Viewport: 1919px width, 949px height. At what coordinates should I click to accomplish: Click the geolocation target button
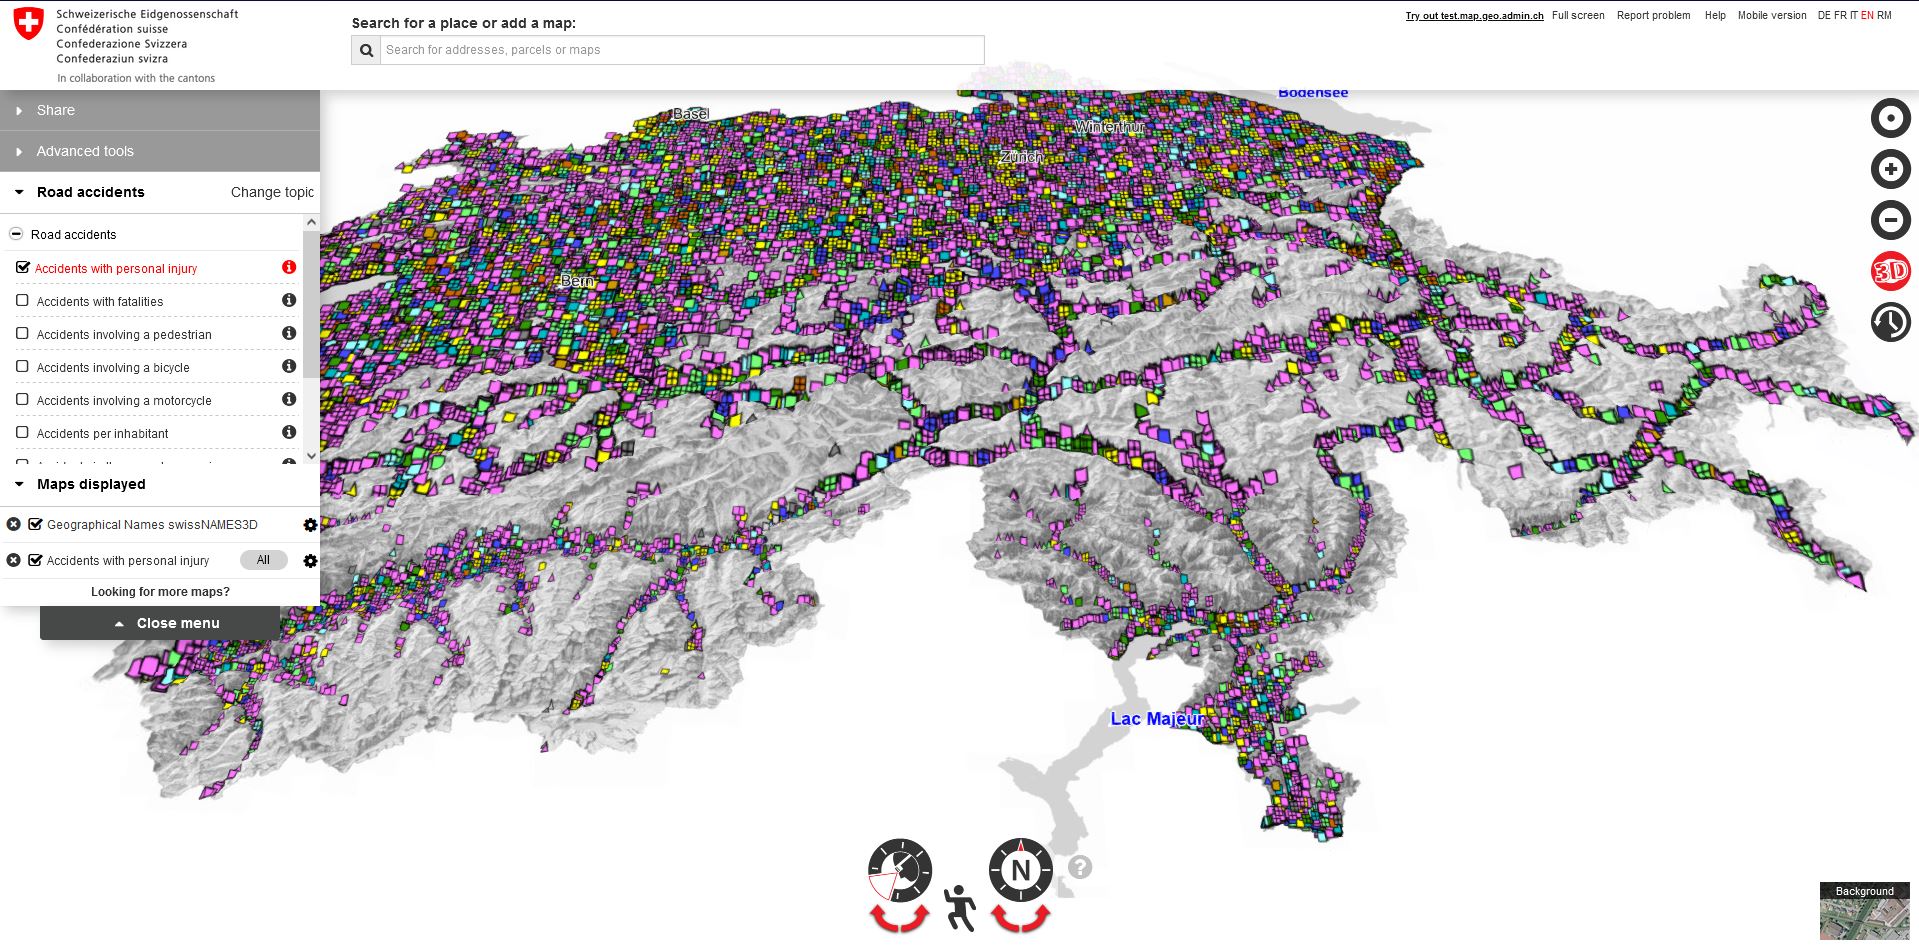tap(1890, 118)
